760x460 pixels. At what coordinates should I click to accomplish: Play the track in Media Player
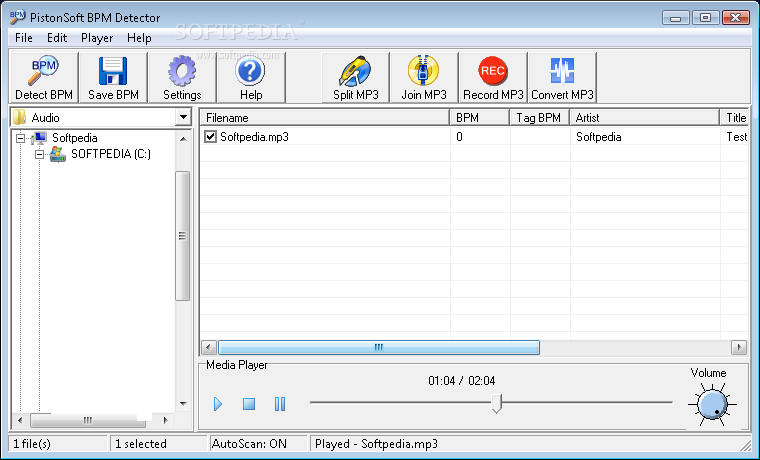coord(218,403)
